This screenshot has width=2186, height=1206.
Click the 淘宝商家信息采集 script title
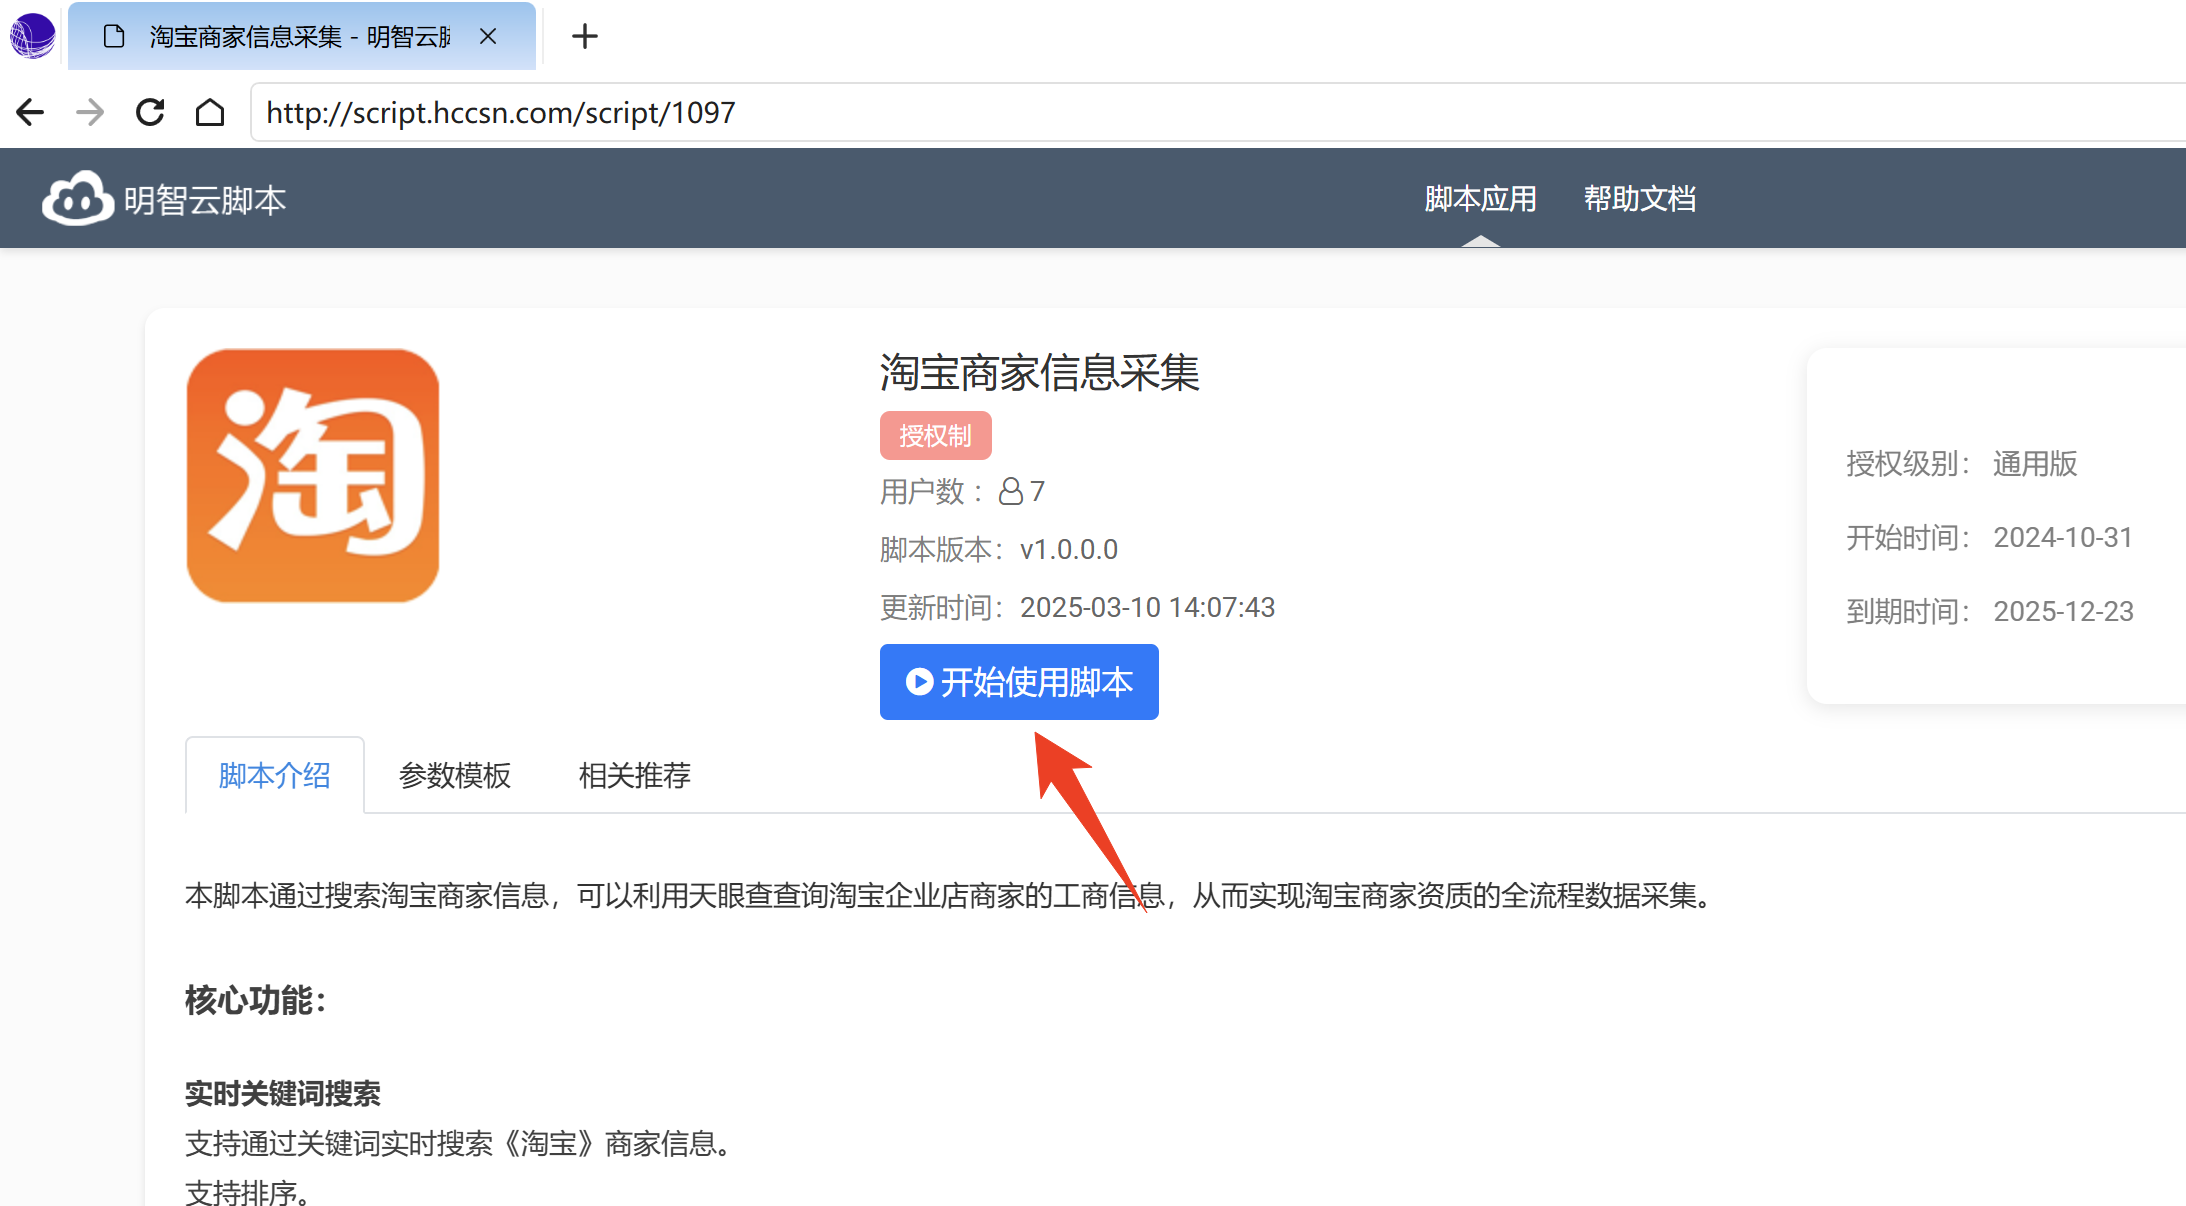[1040, 373]
